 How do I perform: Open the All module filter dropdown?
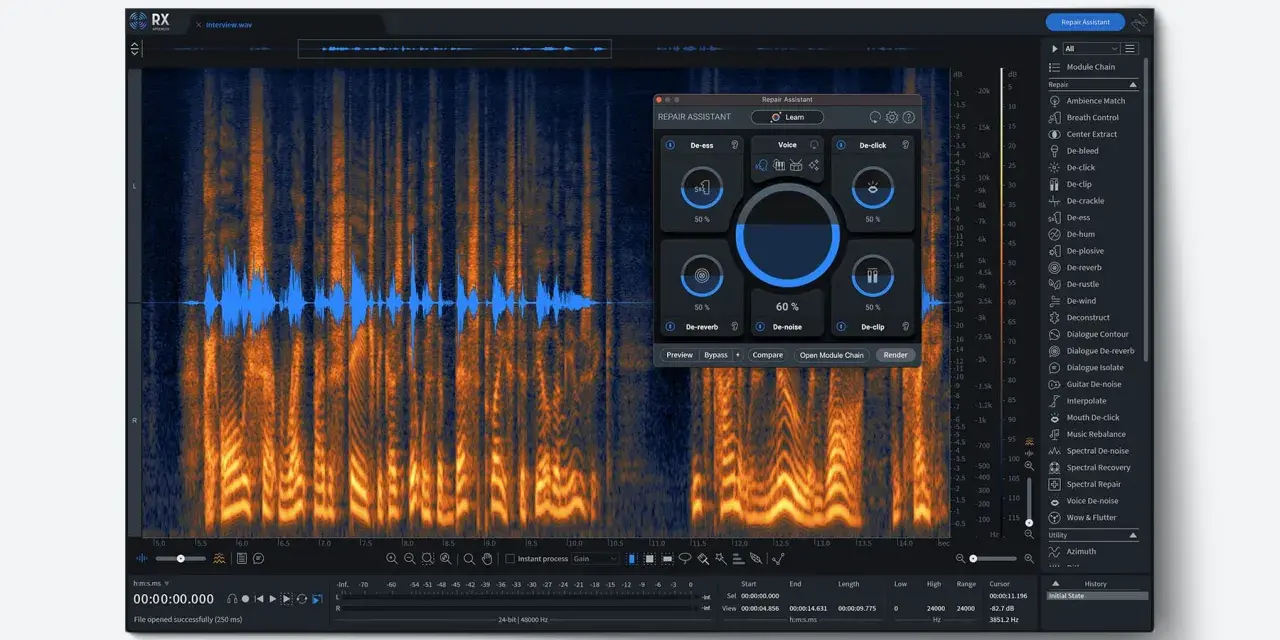1091,48
